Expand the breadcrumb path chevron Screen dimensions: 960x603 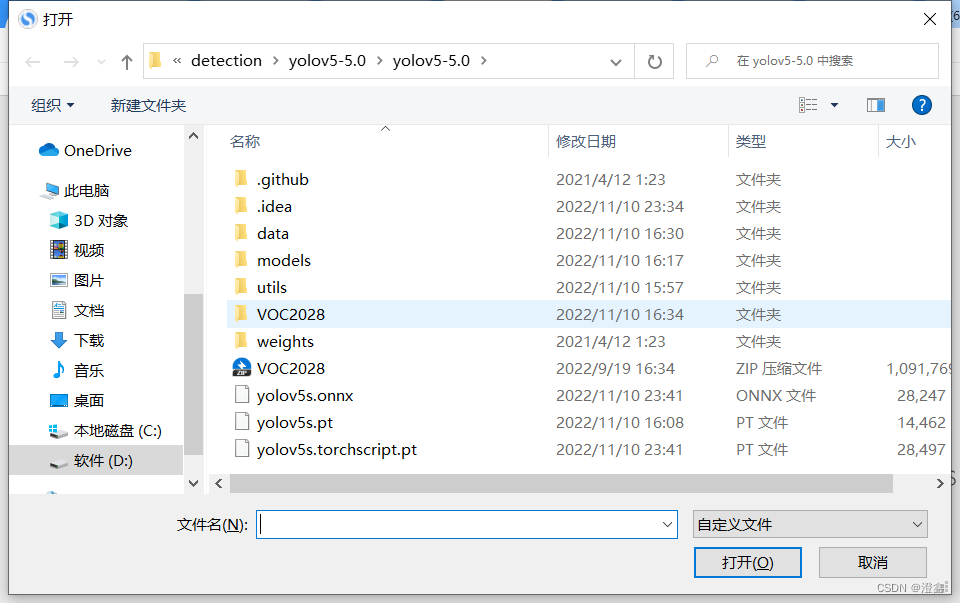coord(616,61)
